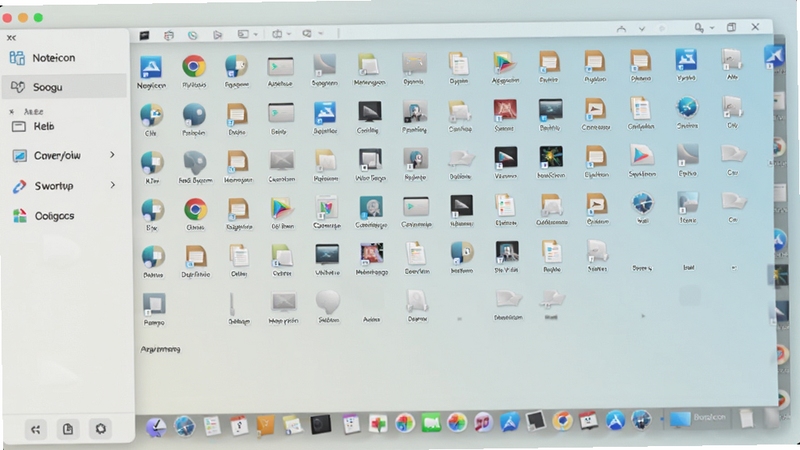The height and width of the screenshot is (450, 800).
Task: Open the Chrome icon in the top grid row
Action: (x=194, y=66)
